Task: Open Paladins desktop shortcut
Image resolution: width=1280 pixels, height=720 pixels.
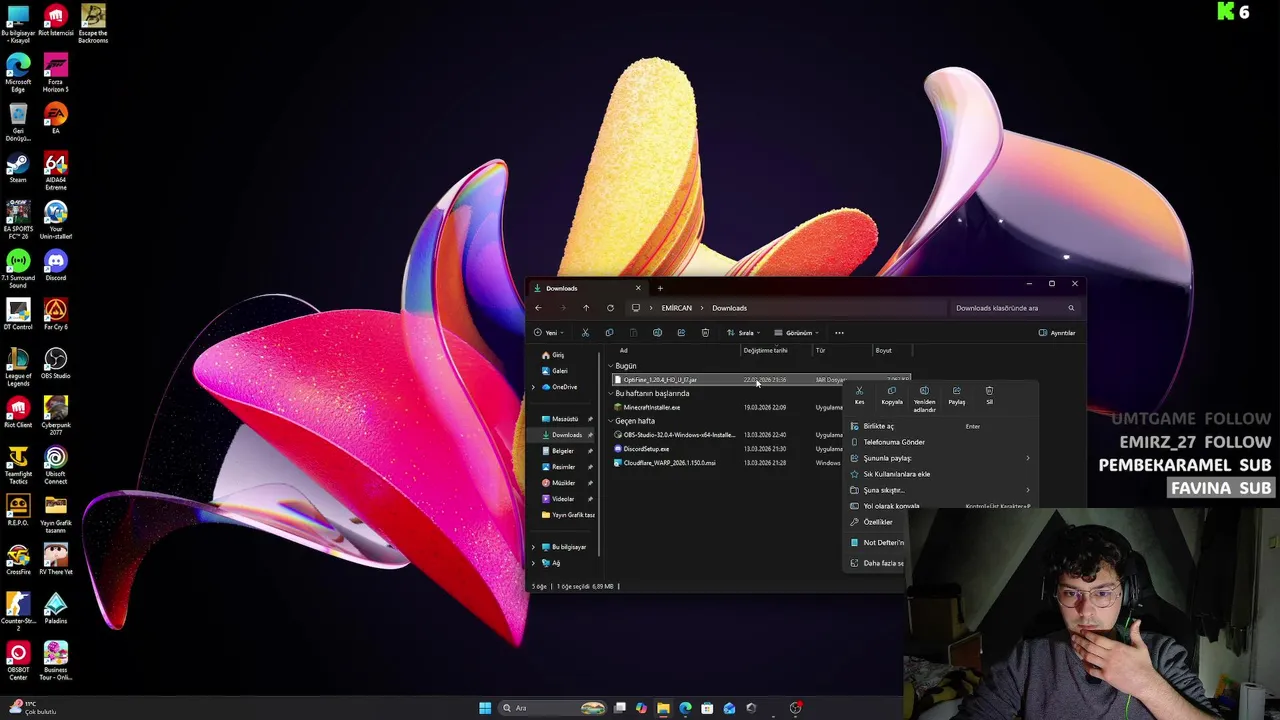Action: pyautogui.click(x=55, y=607)
